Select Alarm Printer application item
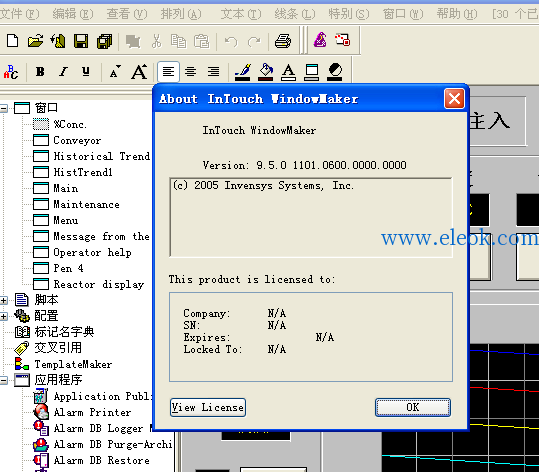Viewport: 539px width, 472px height. pyautogui.click(x=82, y=412)
